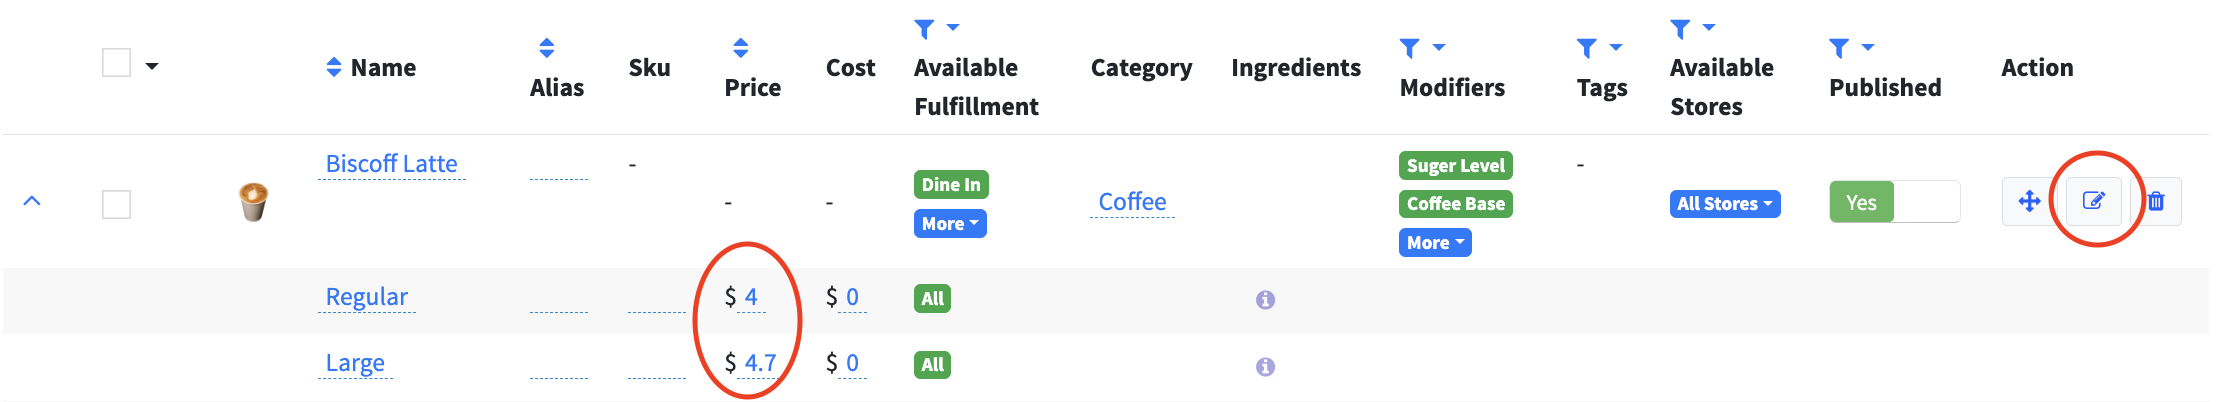
Task: Click the trash delete icon
Action: pos(2156,201)
